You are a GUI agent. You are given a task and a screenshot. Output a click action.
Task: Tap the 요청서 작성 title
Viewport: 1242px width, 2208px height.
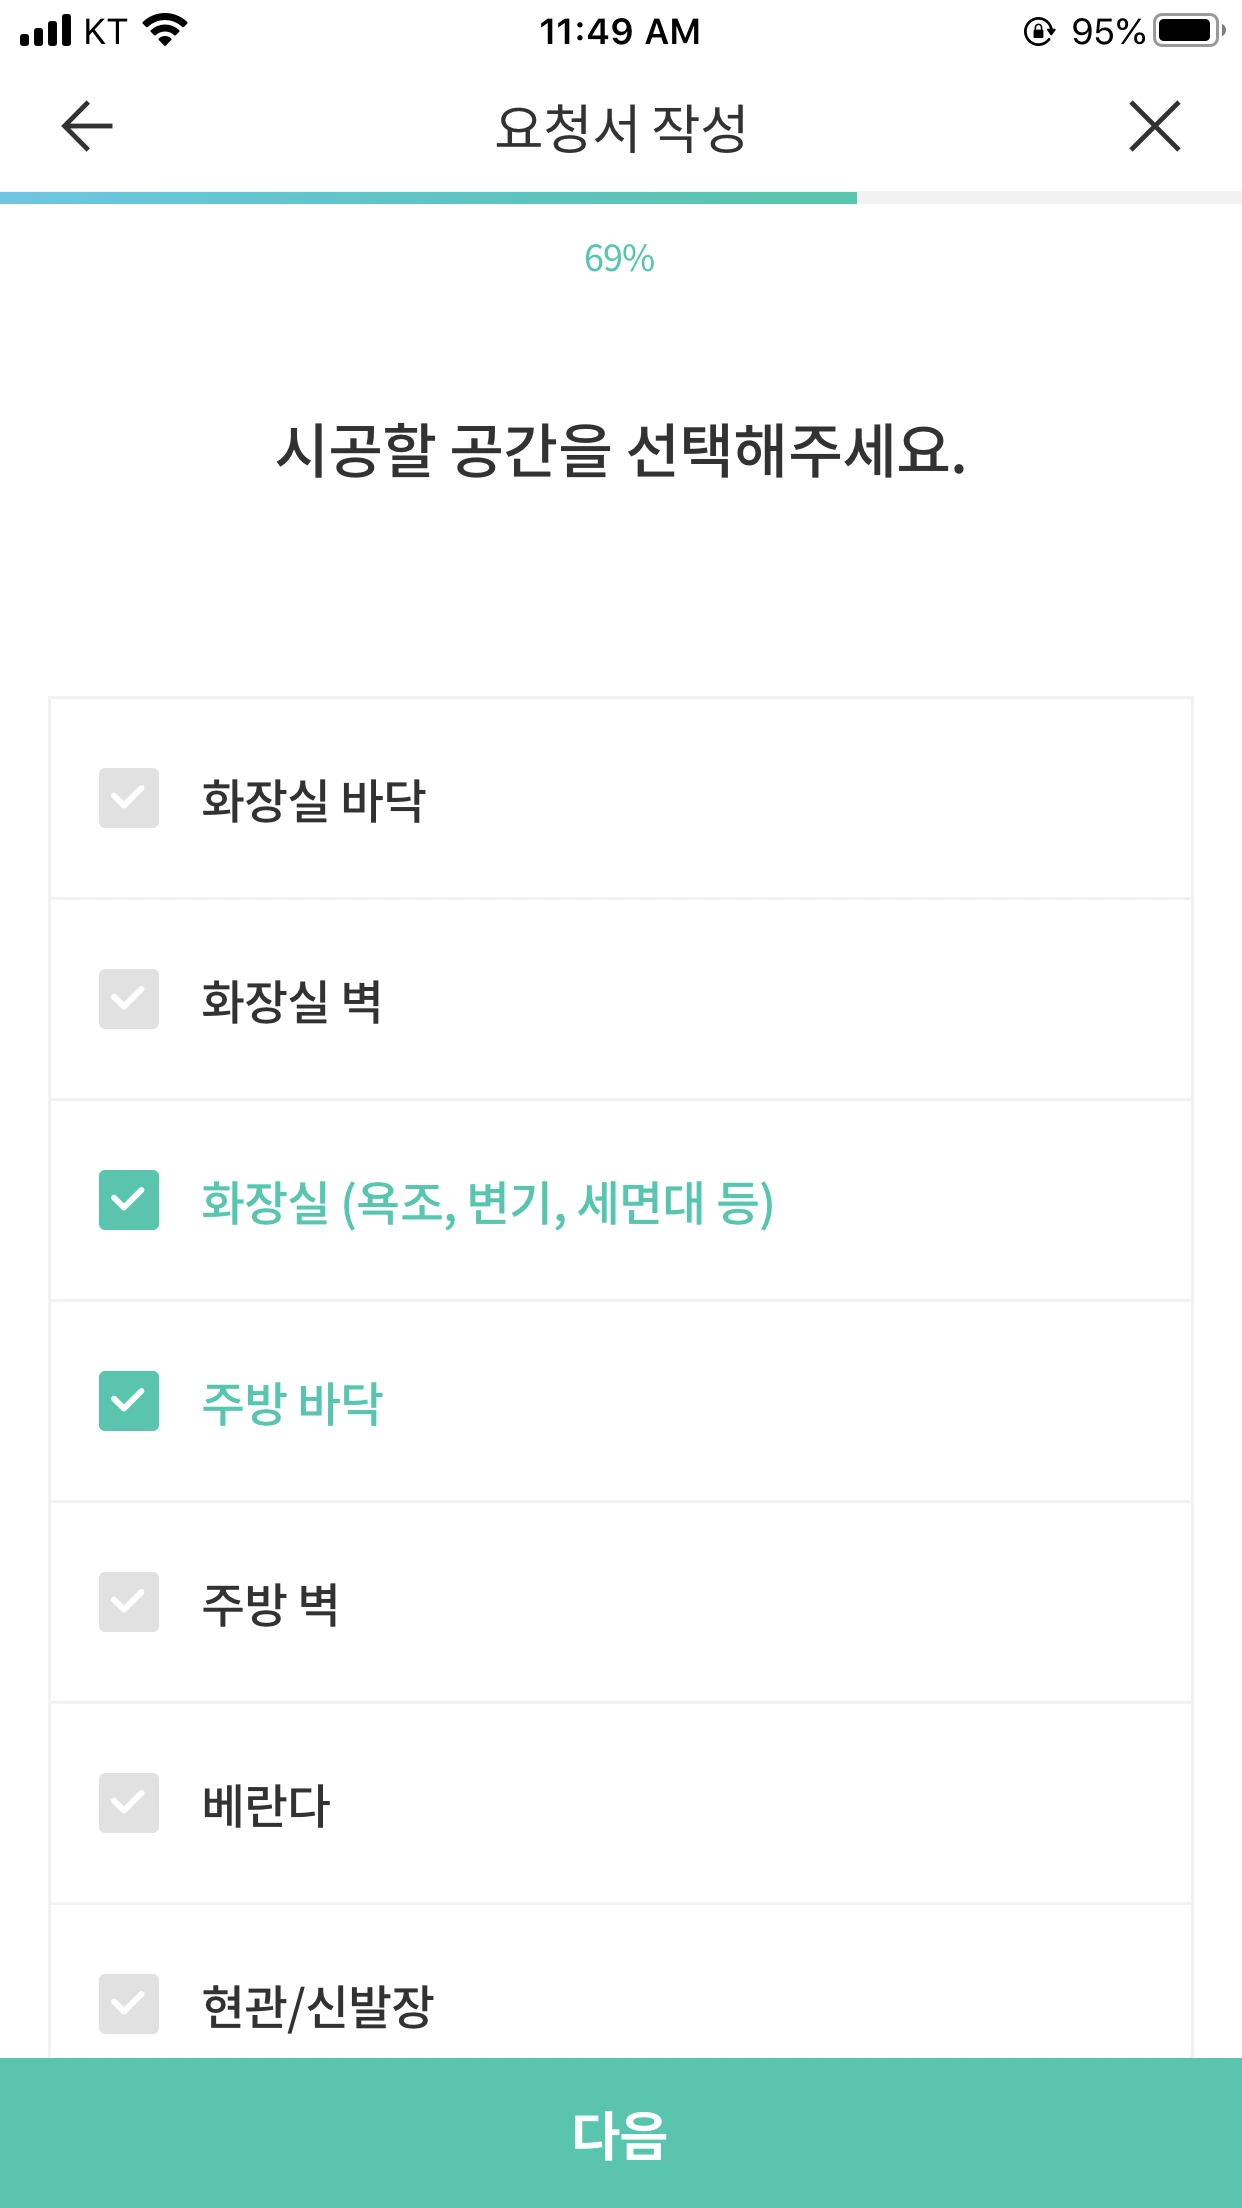[x=621, y=128]
